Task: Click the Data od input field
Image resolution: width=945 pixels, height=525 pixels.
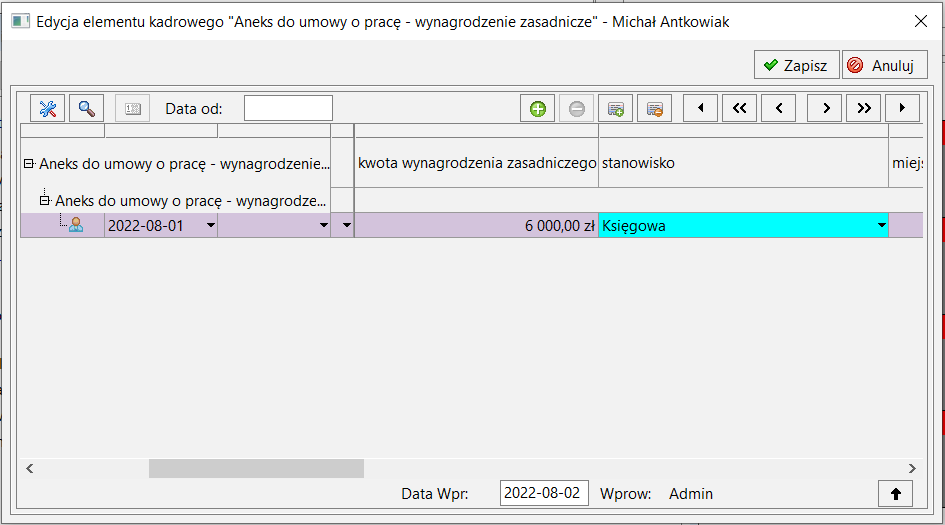Action: point(288,108)
